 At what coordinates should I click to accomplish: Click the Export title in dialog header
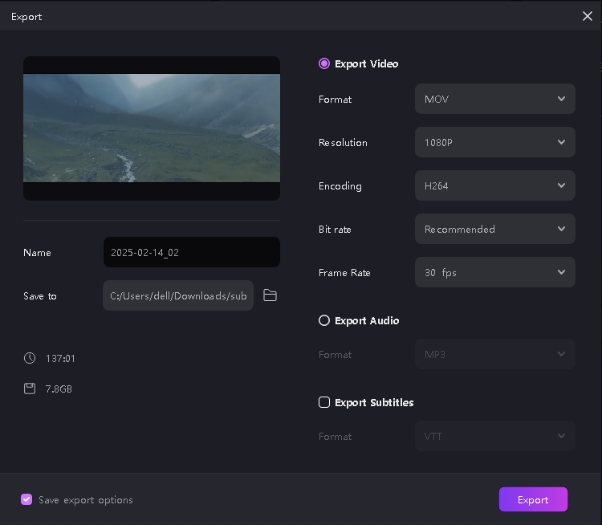pos(26,17)
